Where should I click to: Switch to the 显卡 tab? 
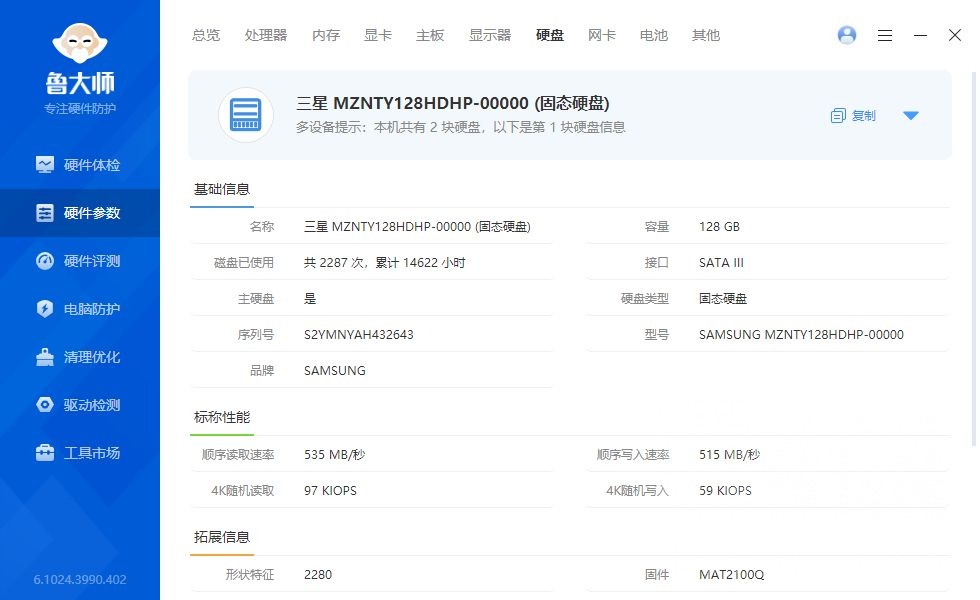point(378,35)
